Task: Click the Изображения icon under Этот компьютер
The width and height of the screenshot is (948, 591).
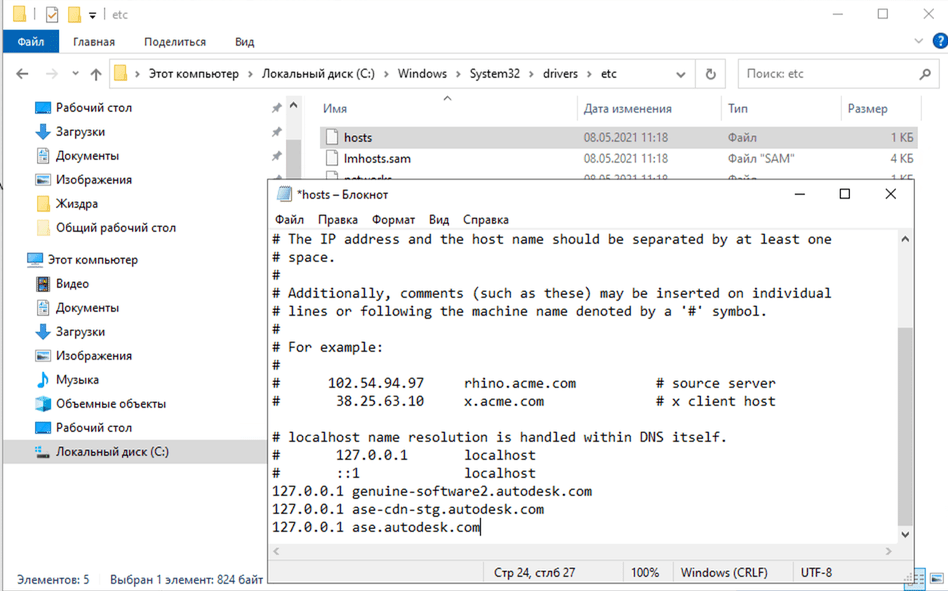Action: click(43, 356)
